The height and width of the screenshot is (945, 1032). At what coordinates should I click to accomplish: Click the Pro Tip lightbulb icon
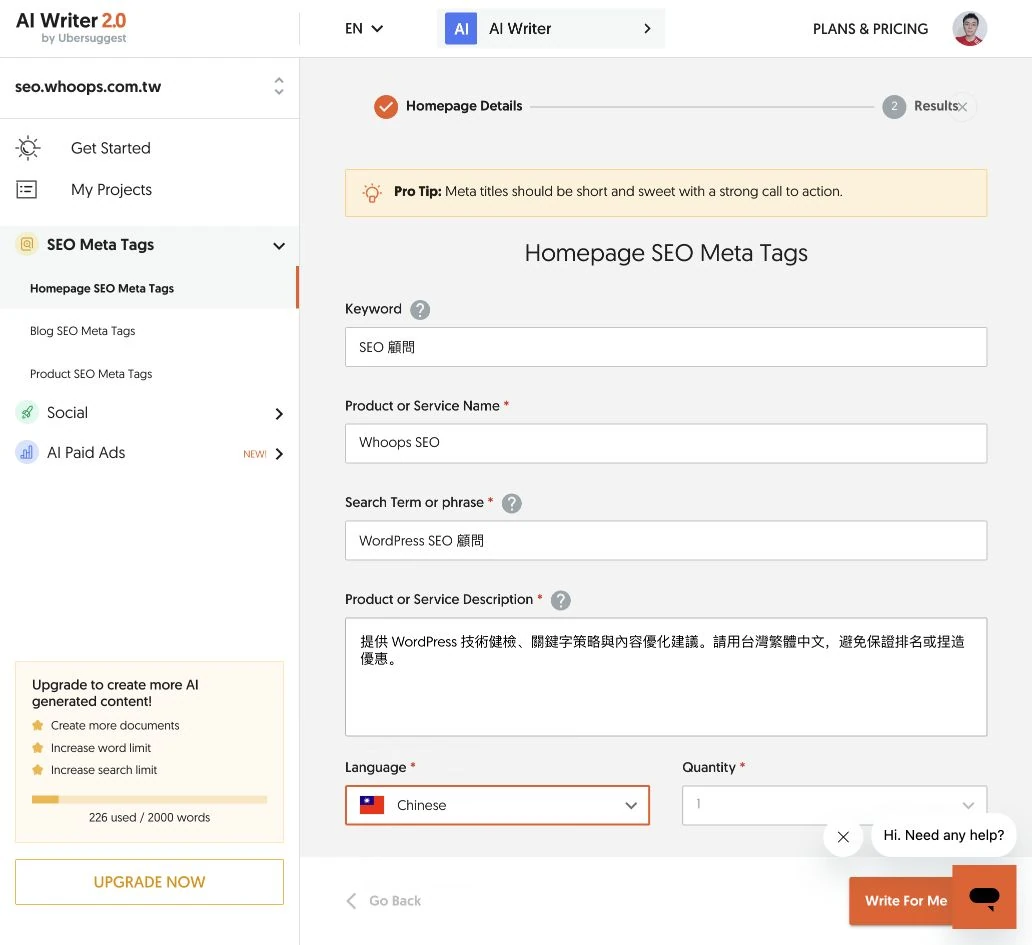371,192
